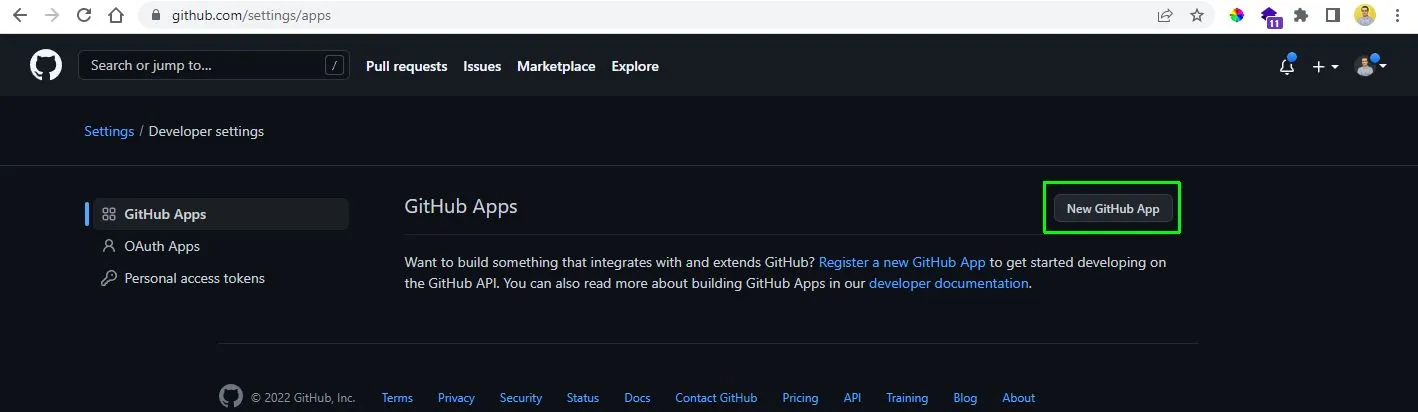Click the share page icon in address bar
The height and width of the screenshot is (412, 1418).
click(x=1165, y=16)
